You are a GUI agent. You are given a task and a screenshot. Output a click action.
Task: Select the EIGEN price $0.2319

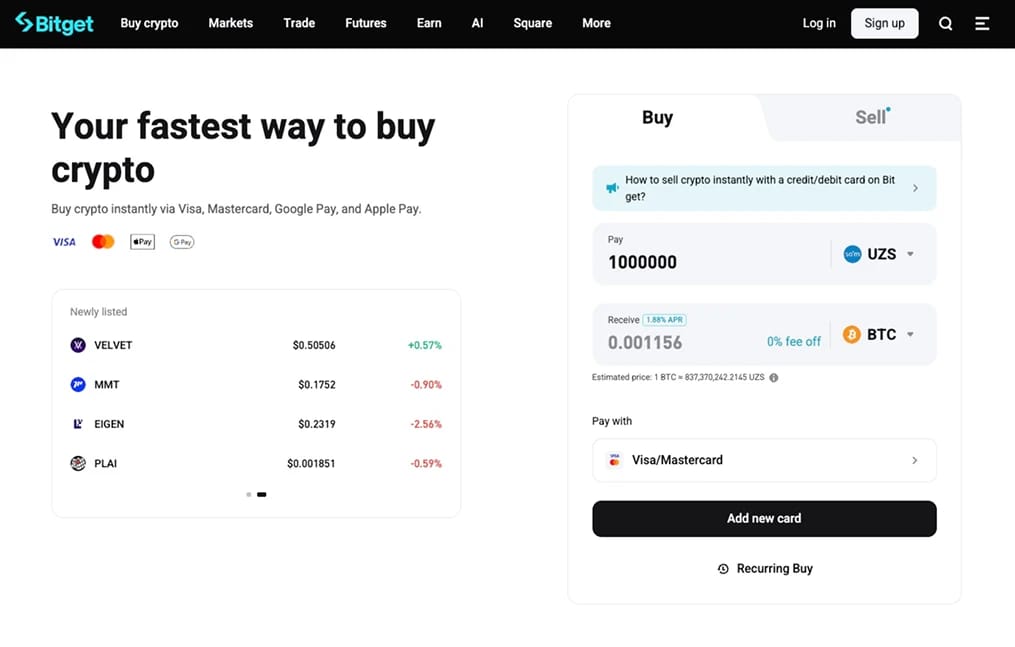(x=317, y=424)
